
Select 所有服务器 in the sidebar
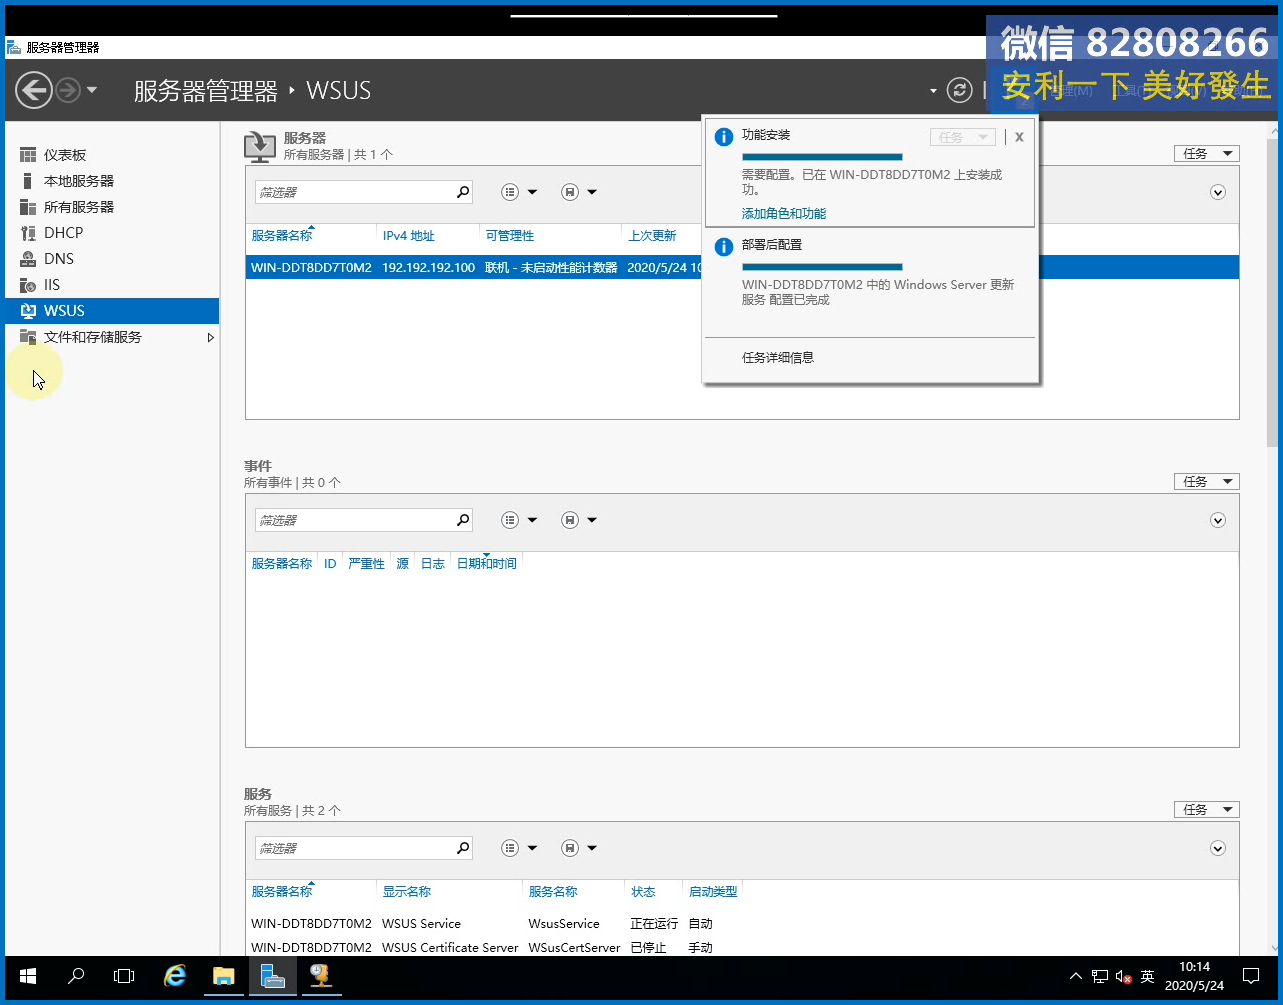[79, 207]
